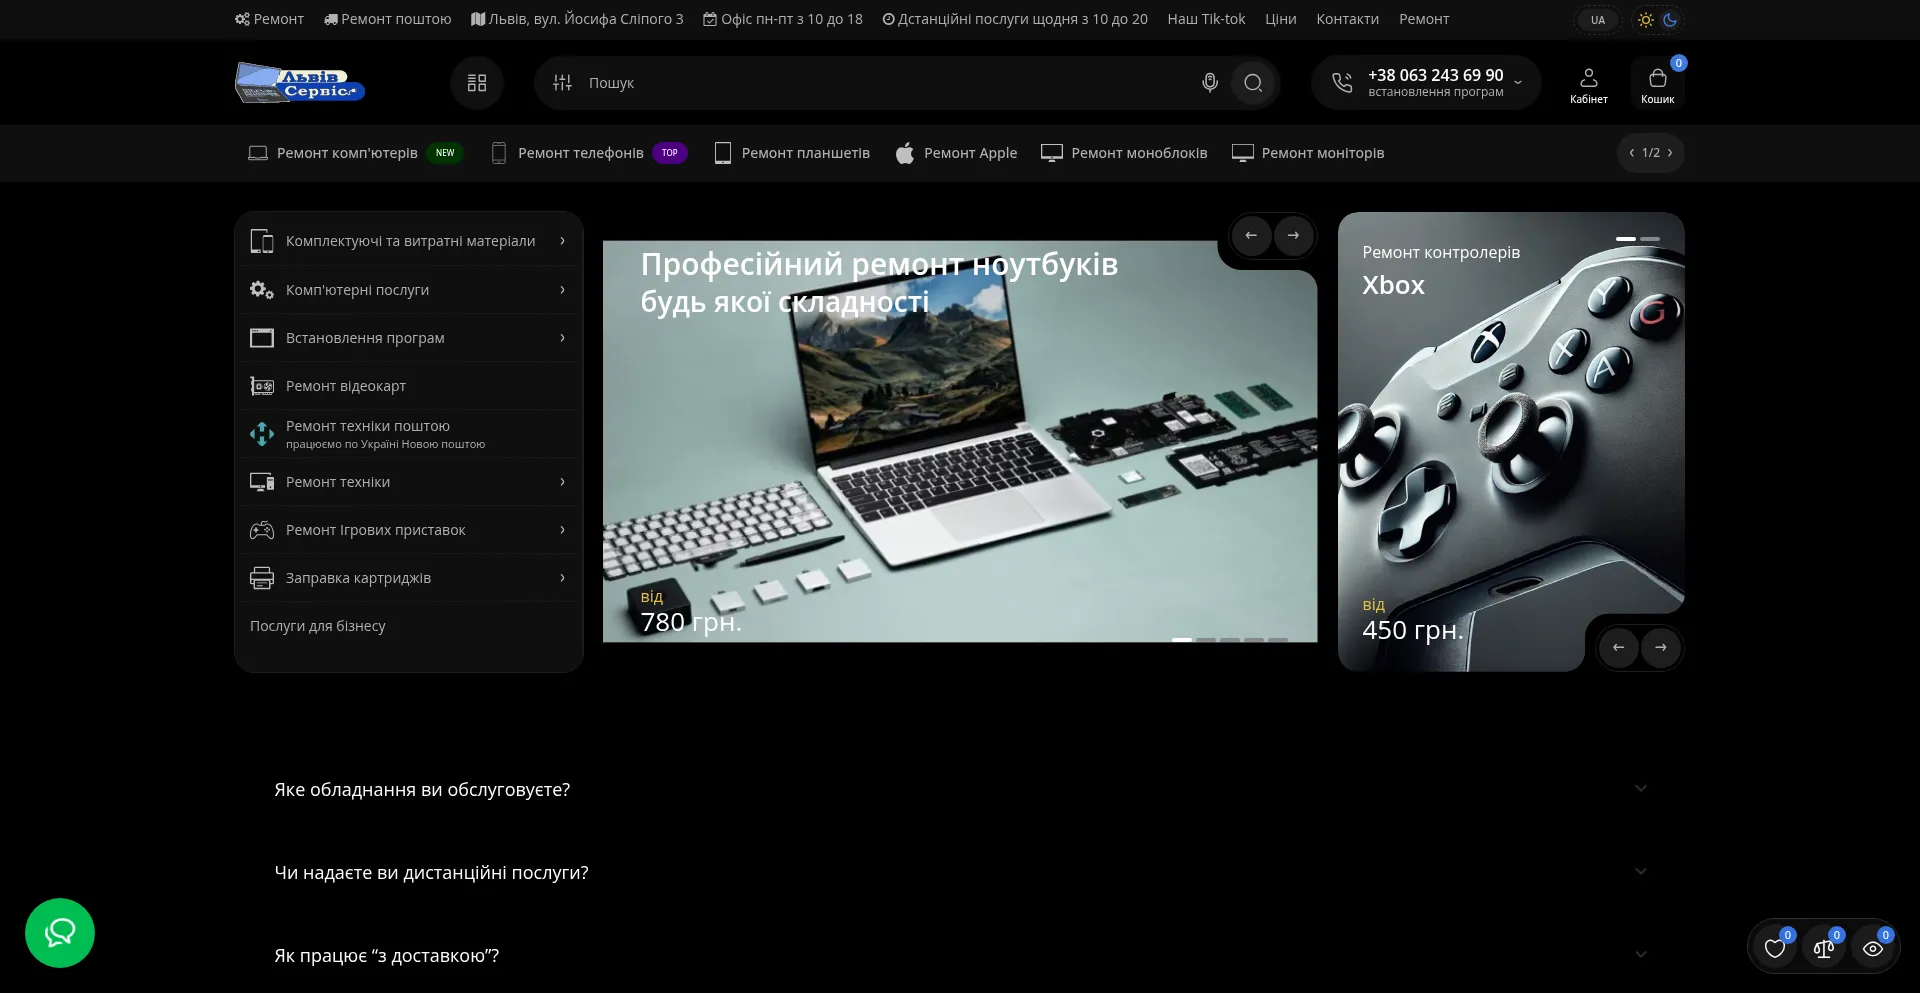1920x993 pixels.
Task: Activate voice search microphone
Action: [1210, 83]
